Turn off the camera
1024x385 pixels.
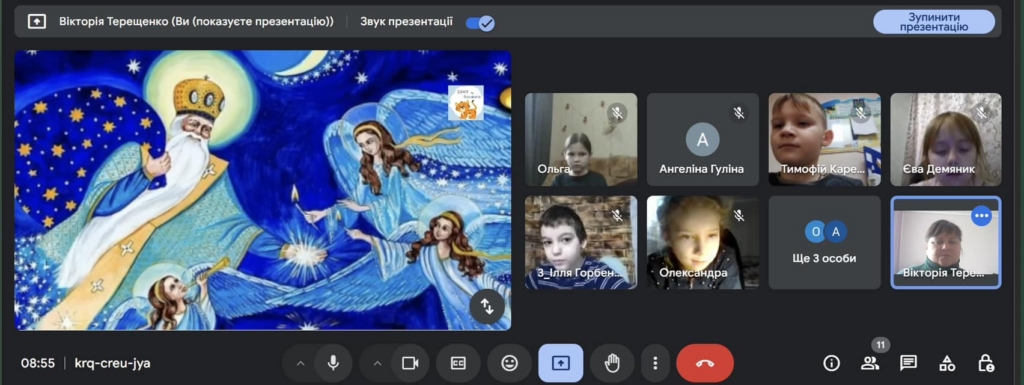410,363
